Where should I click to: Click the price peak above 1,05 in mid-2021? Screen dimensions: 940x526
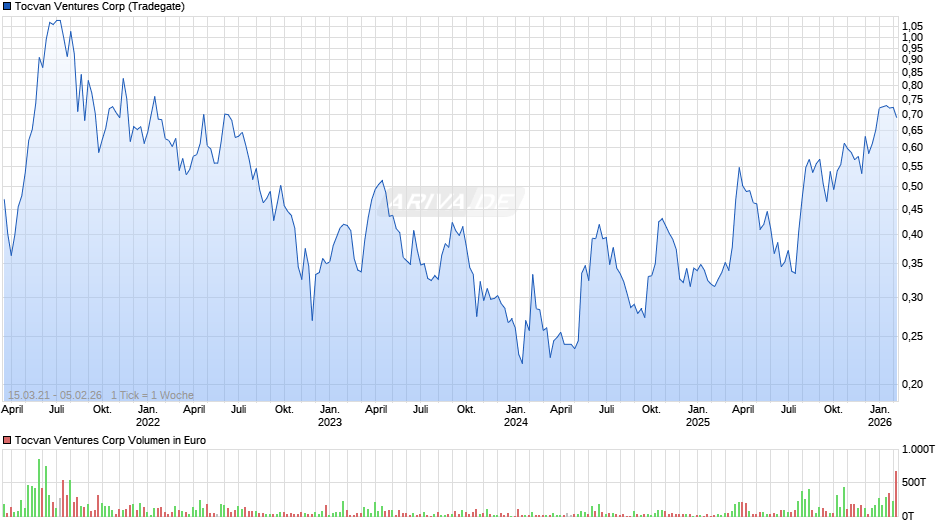58,21
